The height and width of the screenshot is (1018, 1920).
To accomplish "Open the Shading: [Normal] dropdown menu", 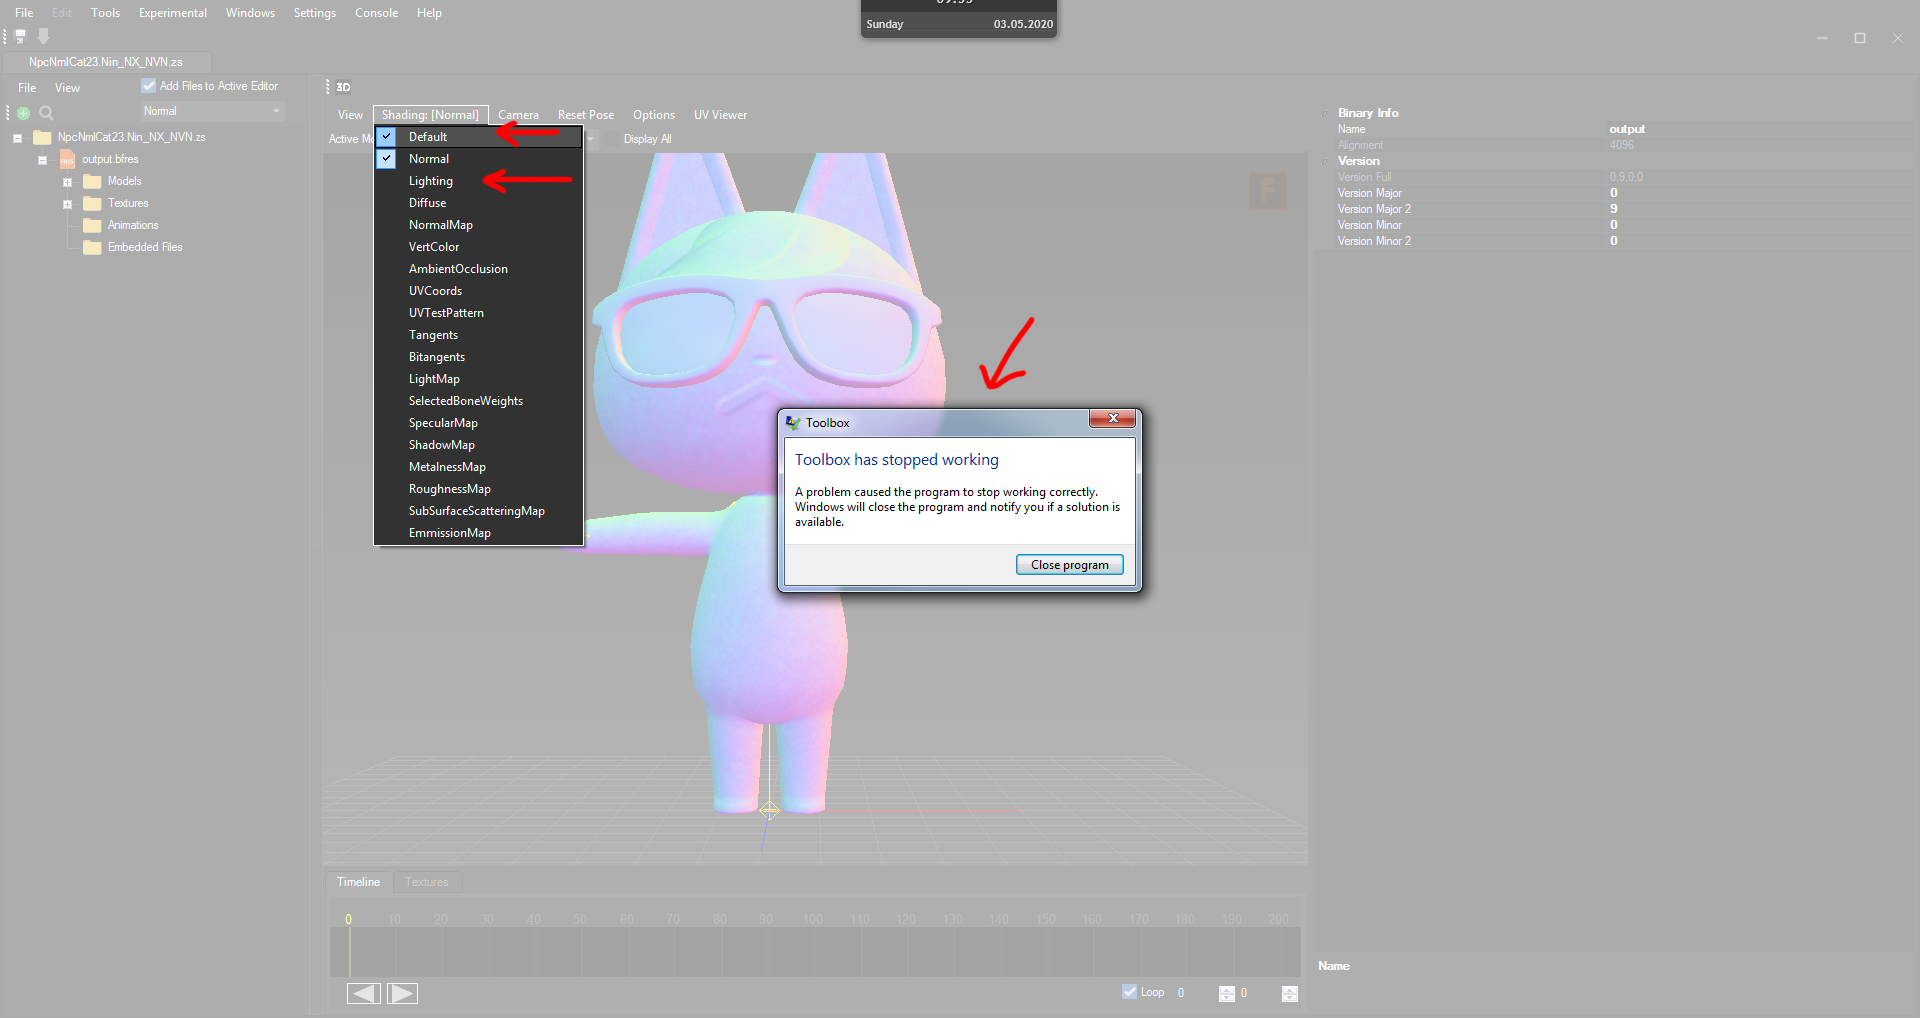I will (x=431, y=115).
